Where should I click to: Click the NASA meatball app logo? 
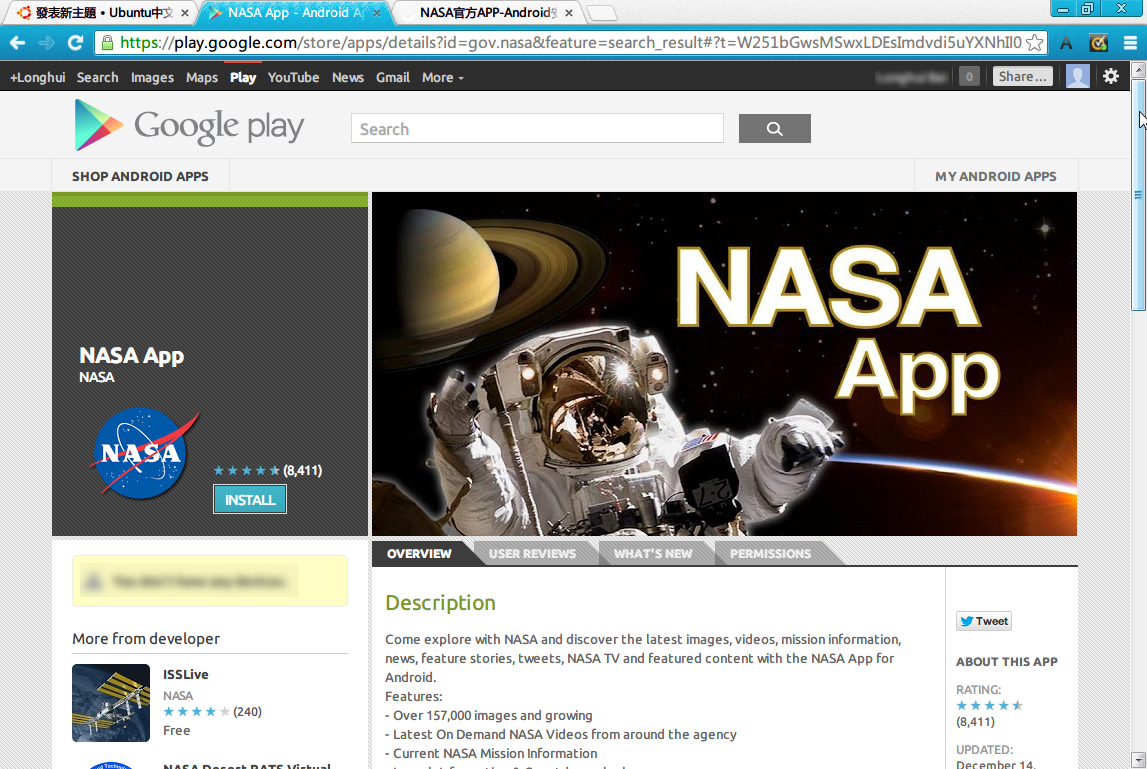pos(145,453)
